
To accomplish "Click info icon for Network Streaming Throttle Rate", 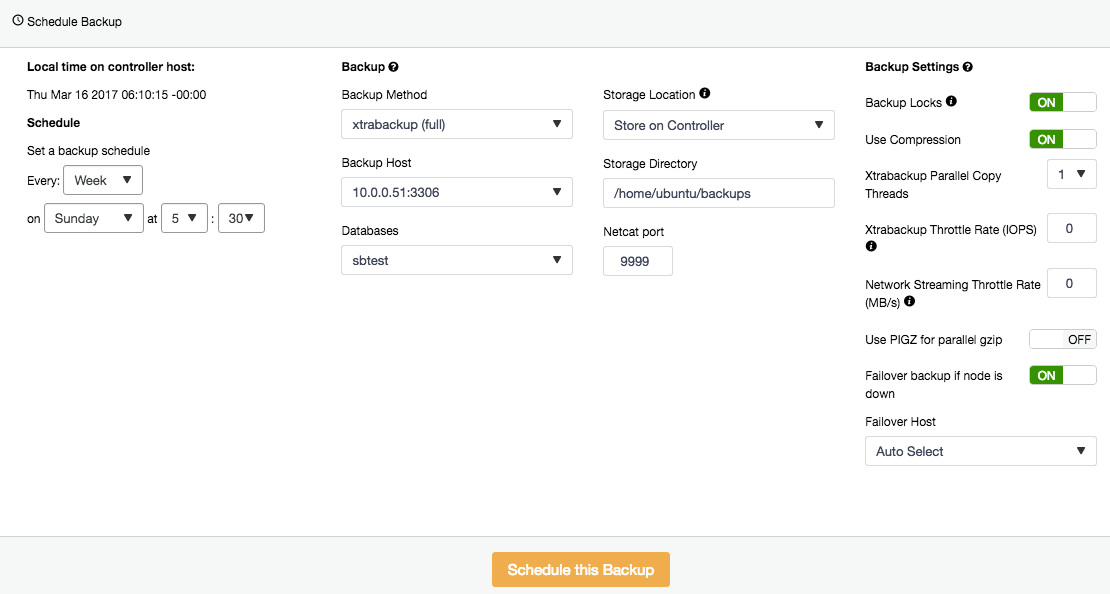I will 910,301.
